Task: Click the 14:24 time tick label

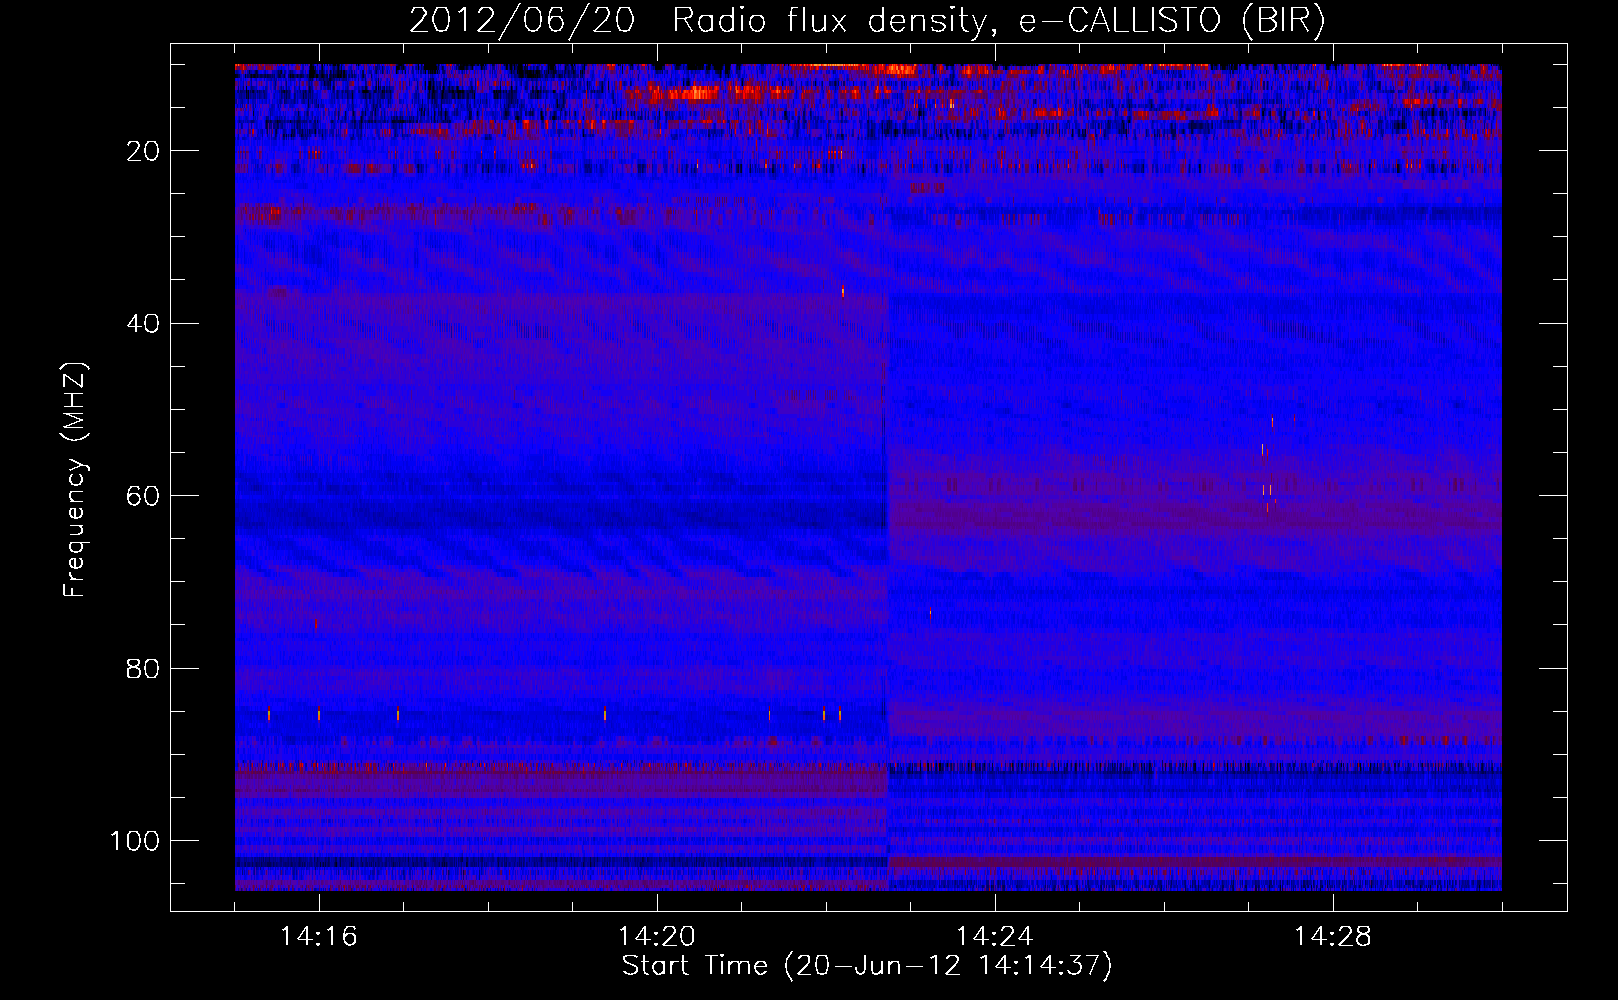Action: tap(995, 936)
